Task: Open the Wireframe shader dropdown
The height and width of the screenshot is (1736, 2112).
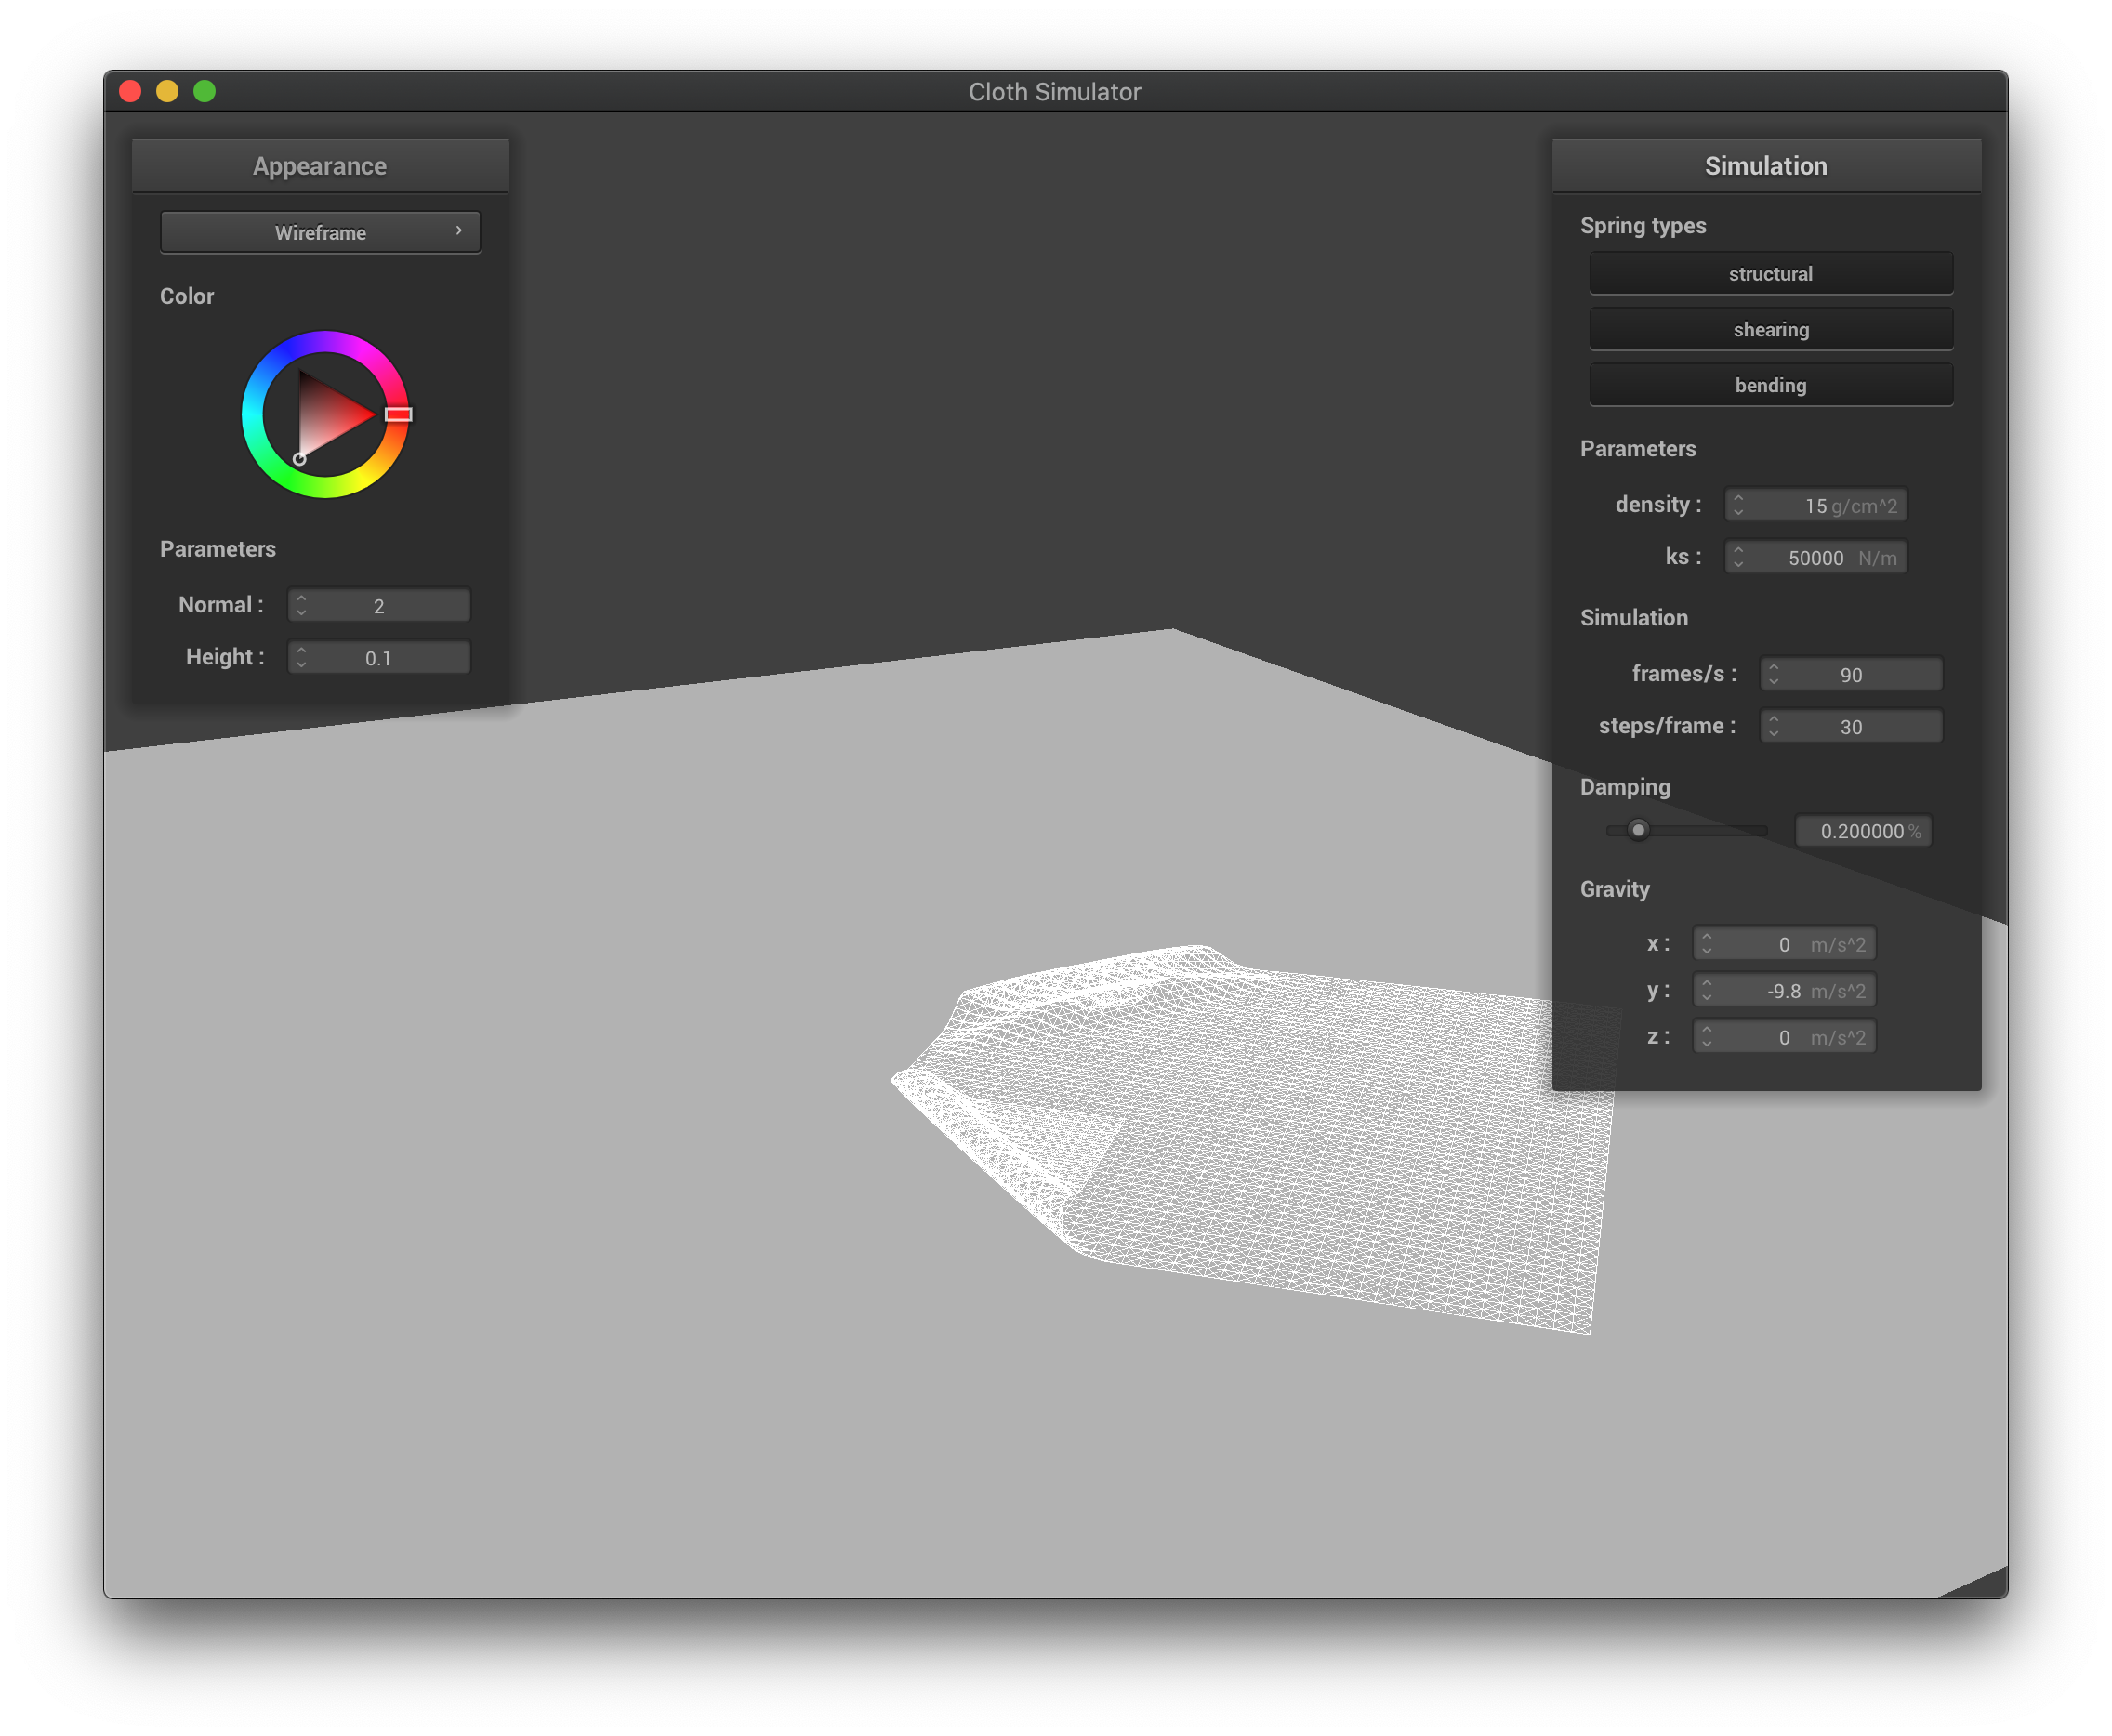Action: pos(320,233)
